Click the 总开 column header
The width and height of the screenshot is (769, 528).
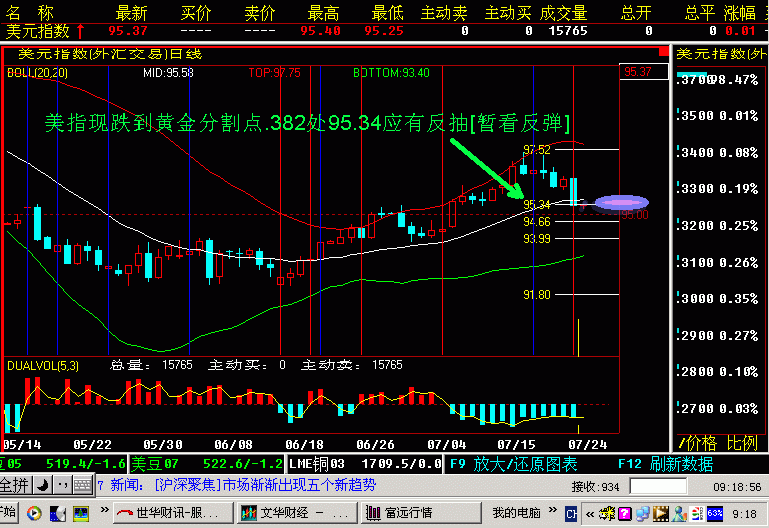636,13
